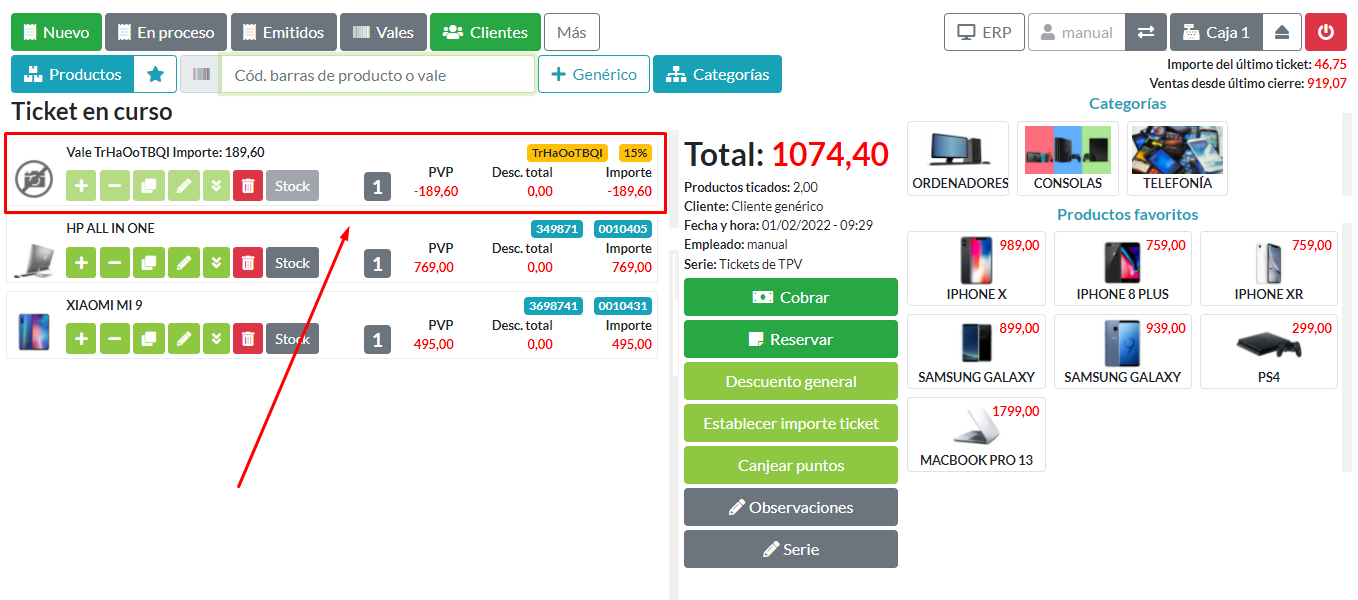Image resolution: width=1358 pixels, height=600 pixels.
Task: Decrease quantity of XIAOMI MI 9
Action: click(115, 340)
